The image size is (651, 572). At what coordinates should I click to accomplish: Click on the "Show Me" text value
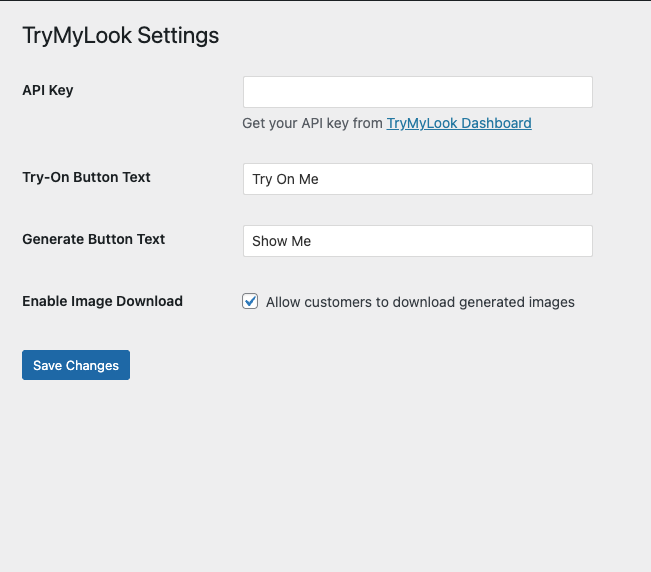281,241
